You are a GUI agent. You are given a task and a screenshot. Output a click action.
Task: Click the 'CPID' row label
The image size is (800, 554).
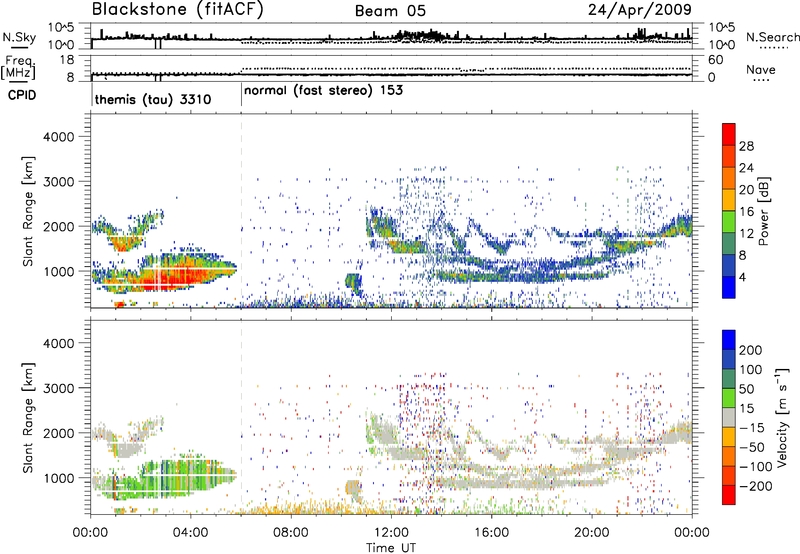tap(22, 95)
